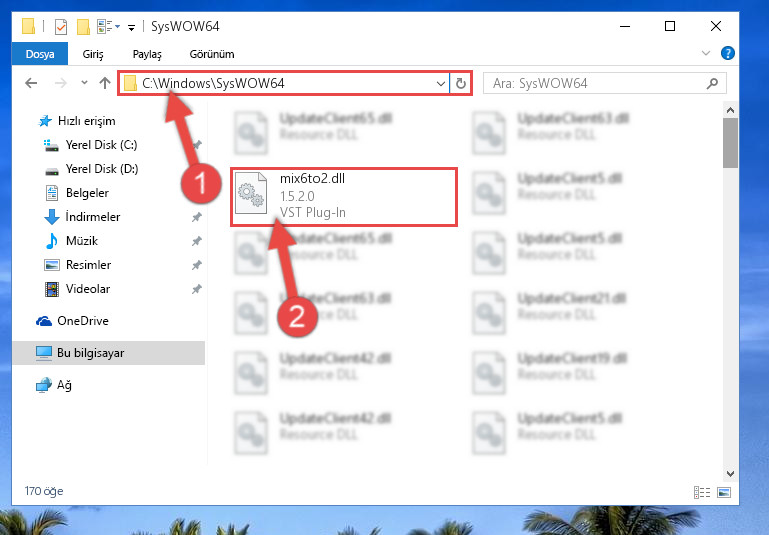Click the Müzik note icon
This screenshot has width=769, height=535.
click(51, 241)
